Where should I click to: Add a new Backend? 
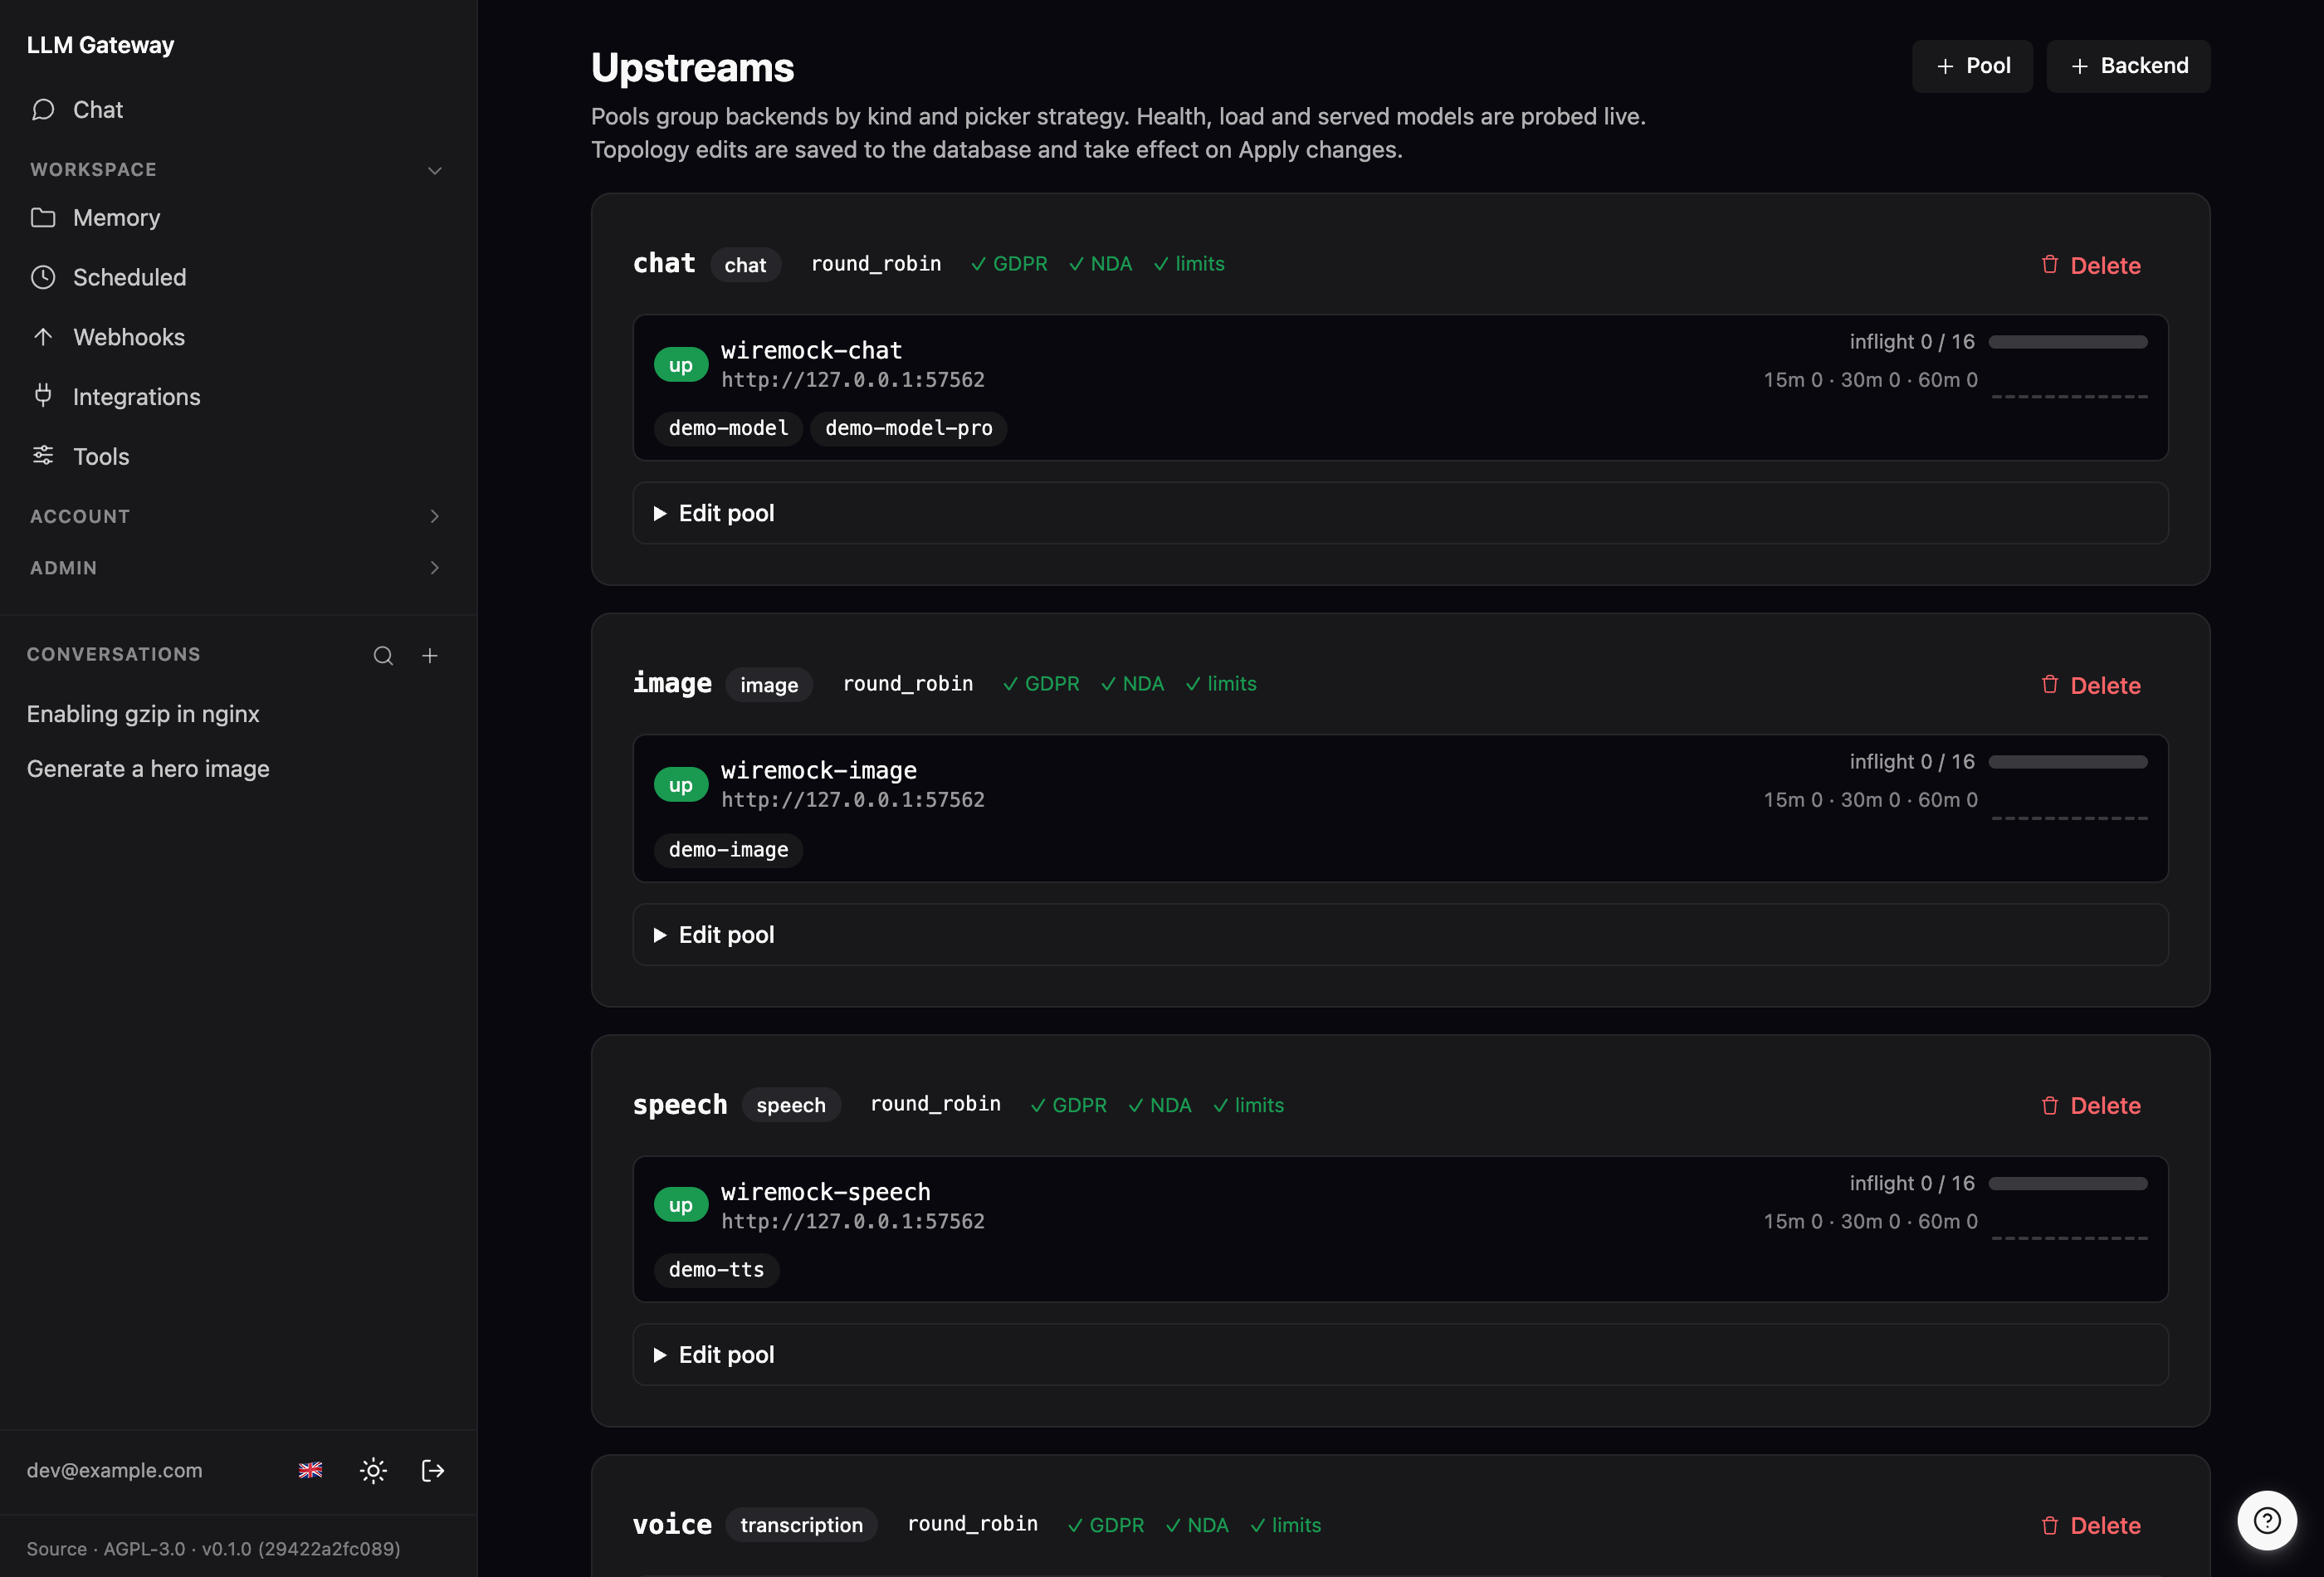(2128, 66)
